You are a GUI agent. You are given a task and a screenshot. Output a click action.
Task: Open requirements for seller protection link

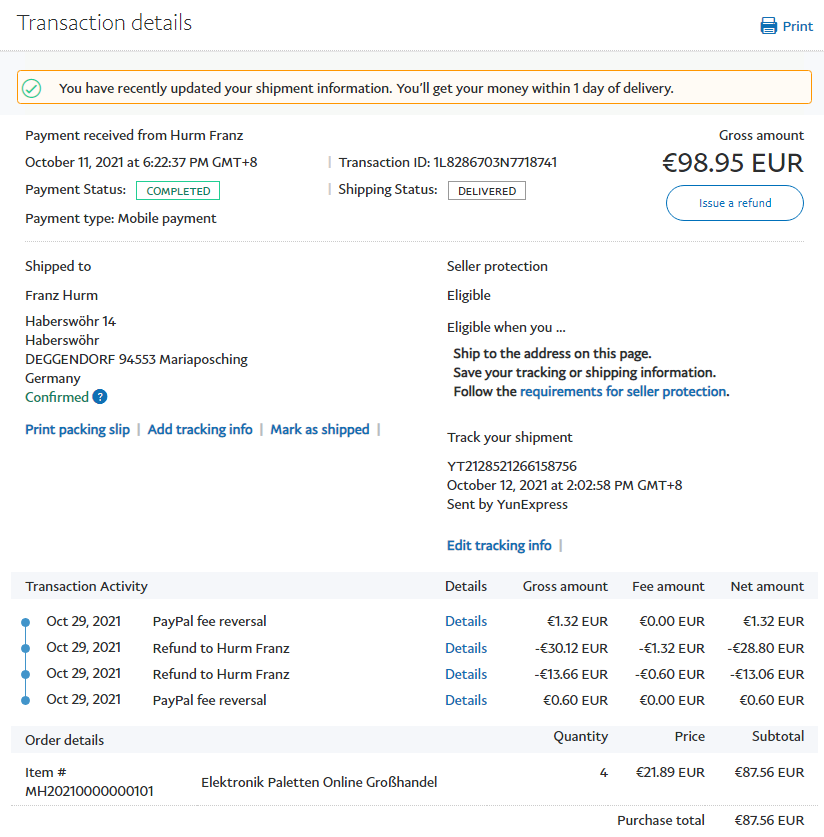623,391
